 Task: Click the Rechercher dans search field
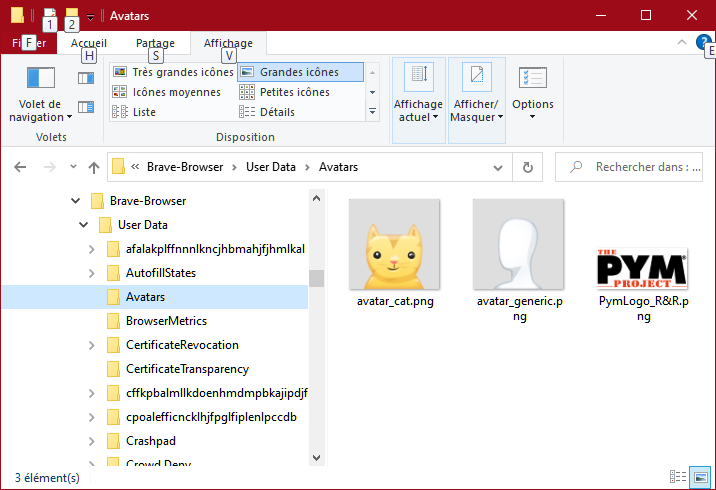pos(628,167)
